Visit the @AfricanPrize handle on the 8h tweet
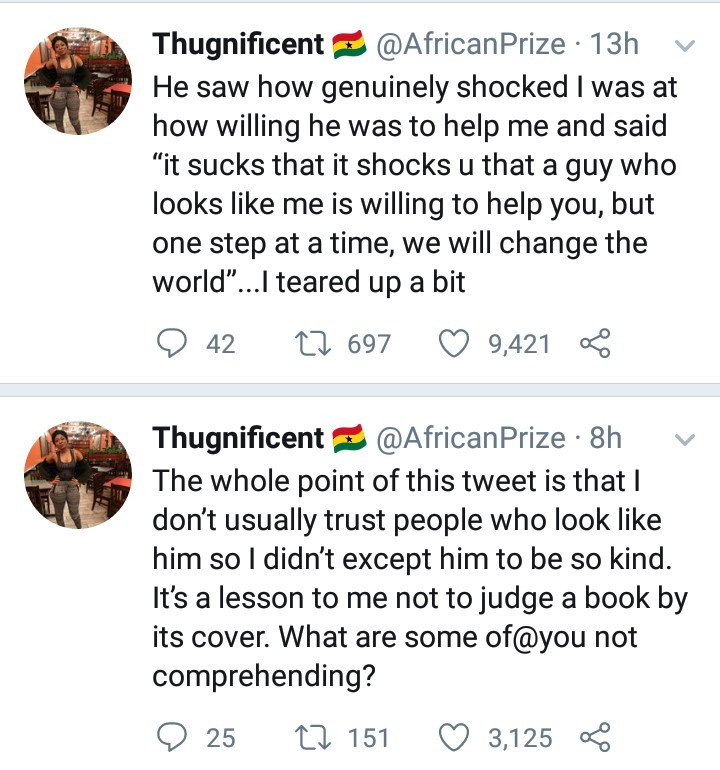Viewport: 720px width, 770px height. point(470,438)
